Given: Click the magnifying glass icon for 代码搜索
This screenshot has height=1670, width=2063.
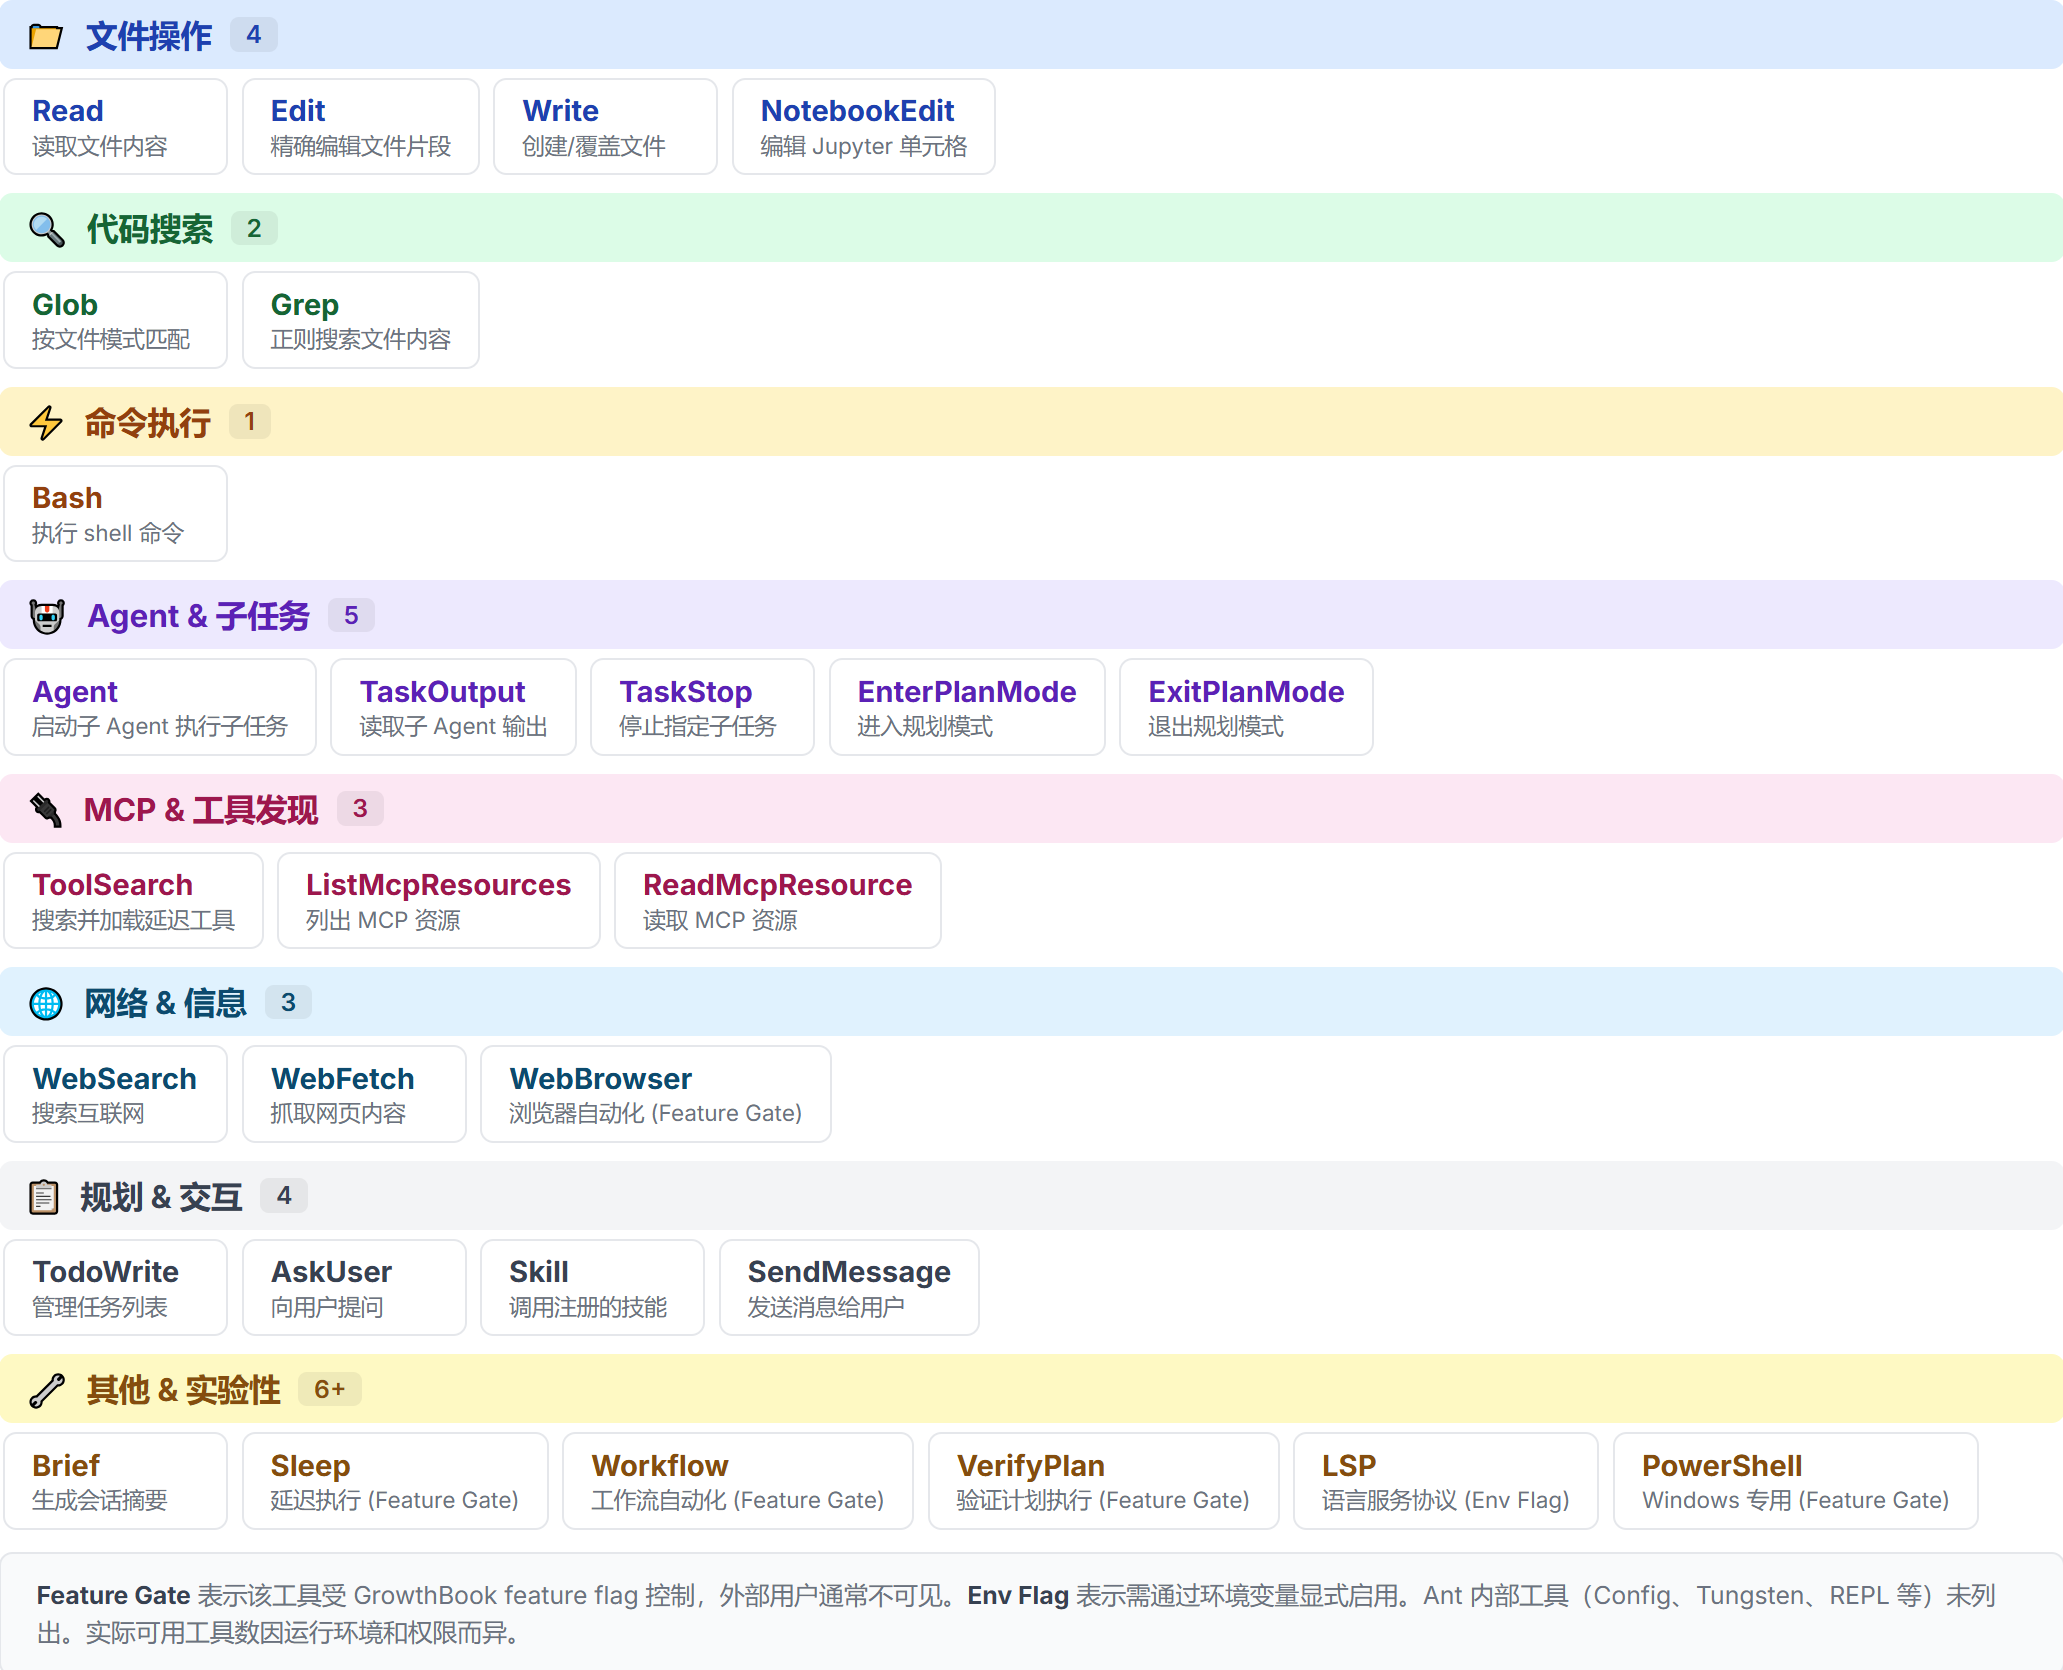Looking at the screenshot, I should click(46, 230).
